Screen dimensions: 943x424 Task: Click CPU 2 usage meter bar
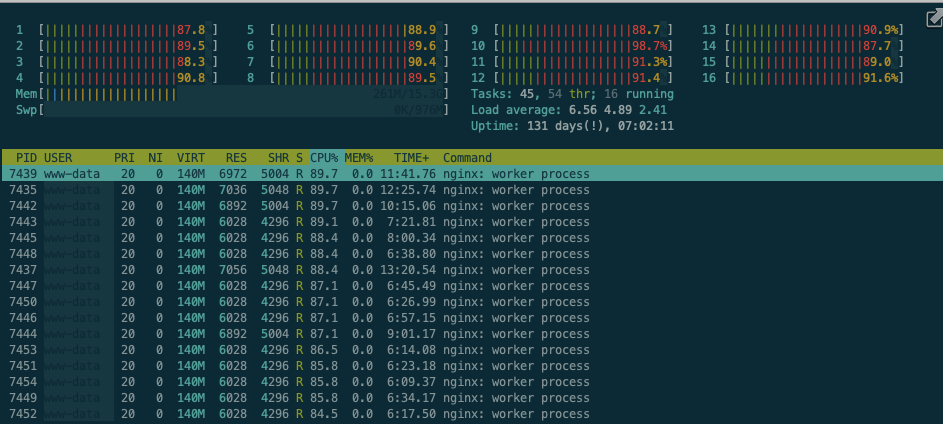[127, 46]
